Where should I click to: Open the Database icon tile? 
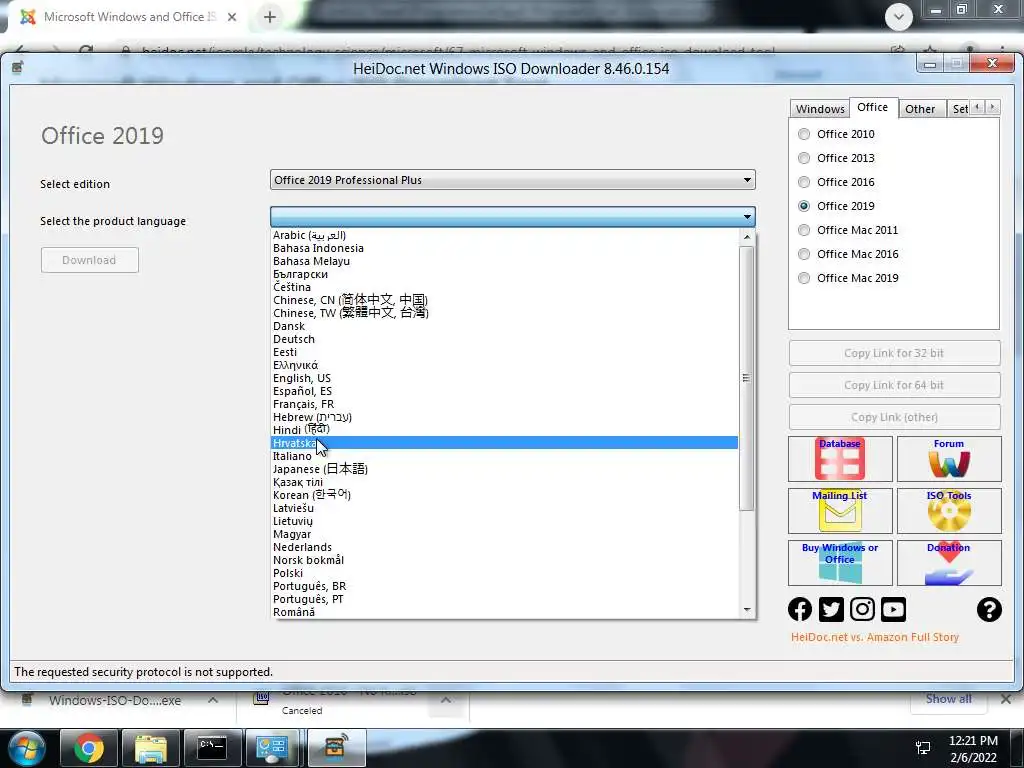tap(840, 458)
